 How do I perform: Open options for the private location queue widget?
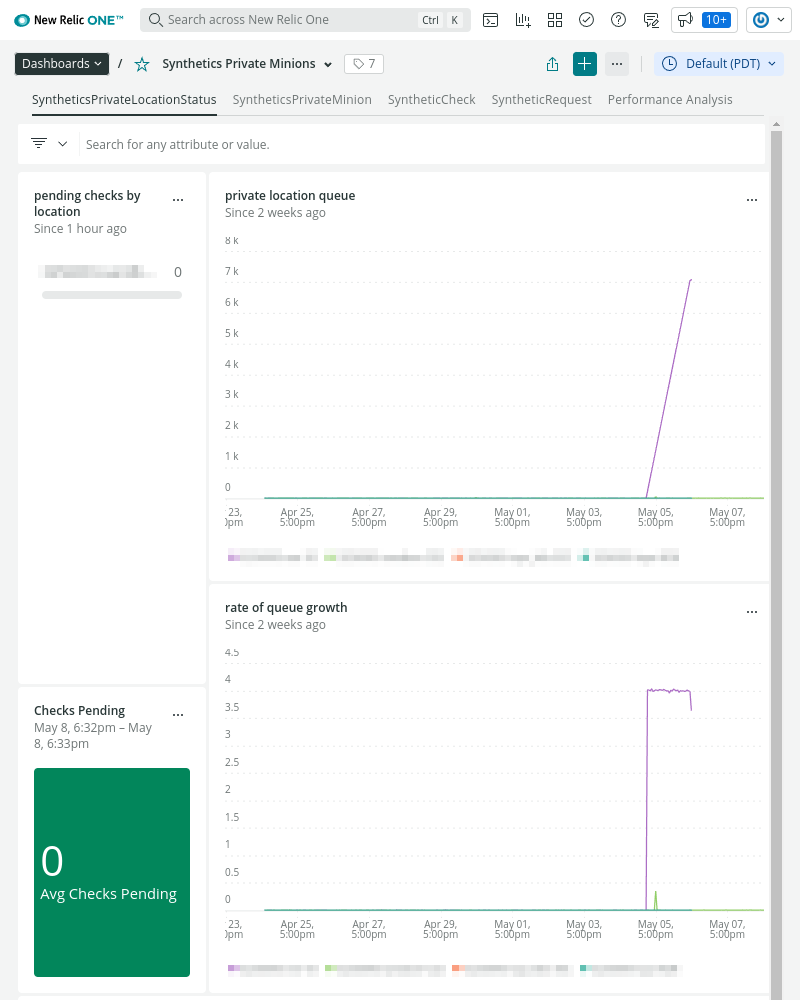click(752, 199)
